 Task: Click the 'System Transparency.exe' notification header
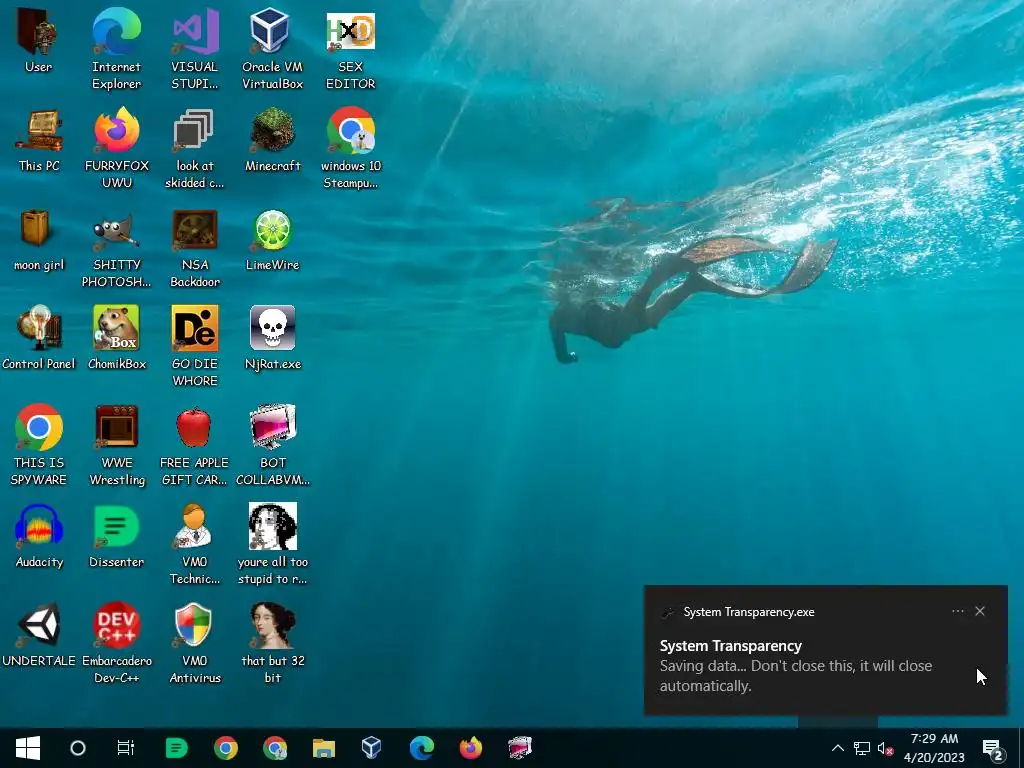(x=748, y=612)
